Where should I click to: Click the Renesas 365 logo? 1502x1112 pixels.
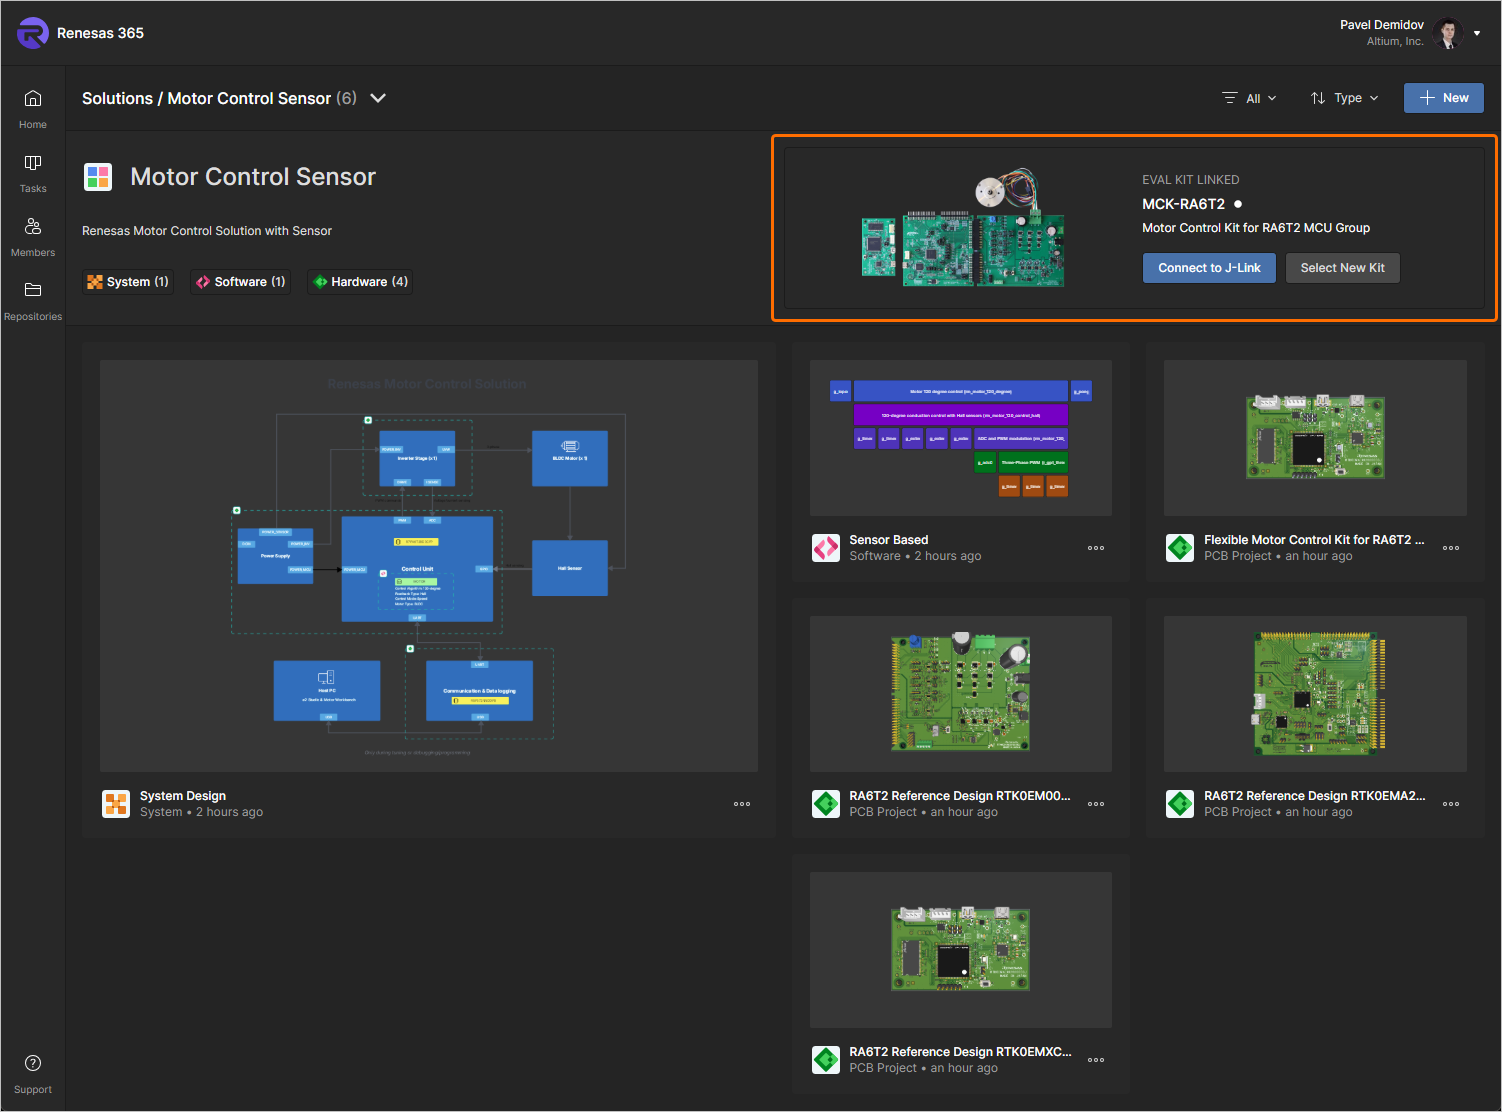click(x=33, y=33)
